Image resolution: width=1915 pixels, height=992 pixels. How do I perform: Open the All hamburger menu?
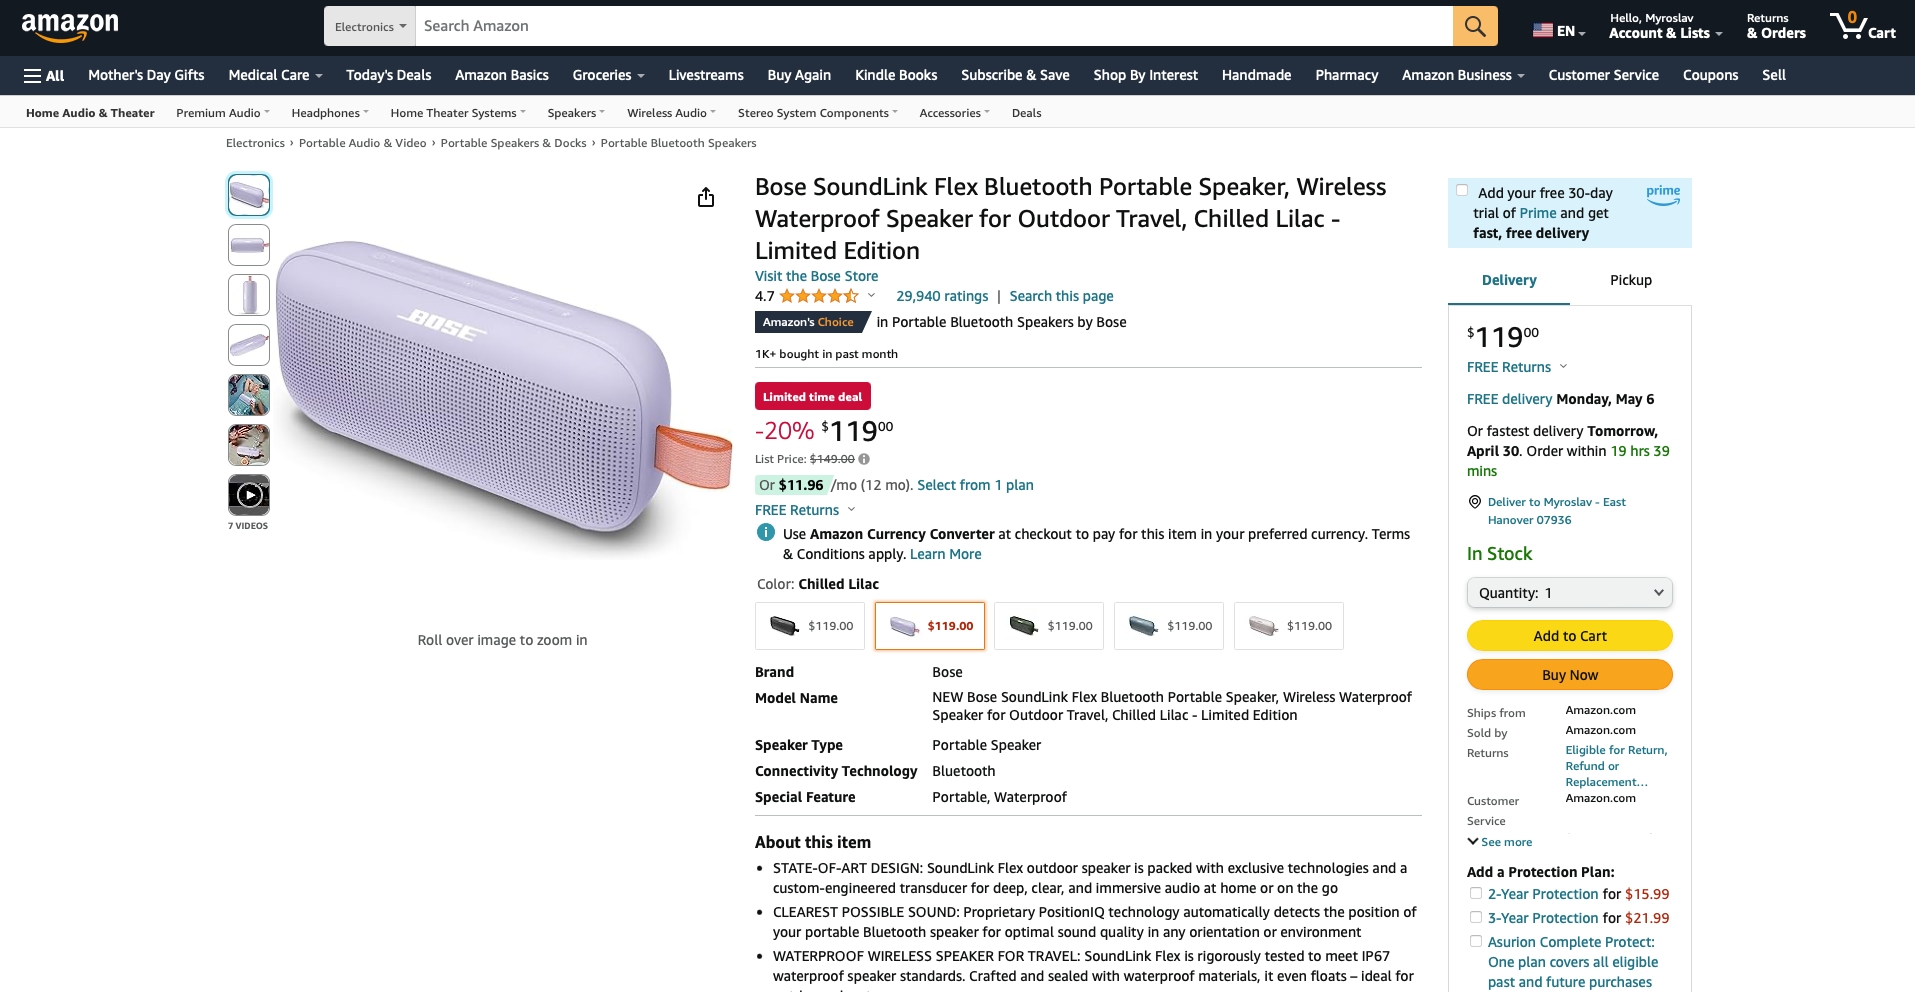(44, 75)
